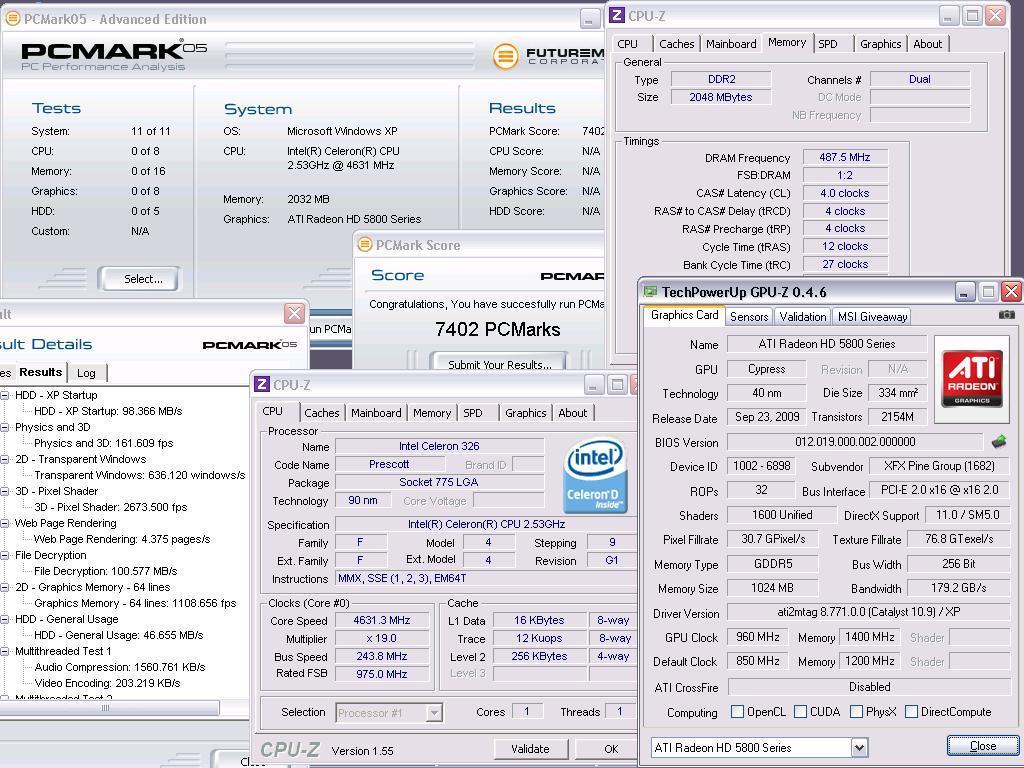This screenshot has height=768, width=1024.
Task: Collapse the File Decryption tree node
Action: [5, 555]
